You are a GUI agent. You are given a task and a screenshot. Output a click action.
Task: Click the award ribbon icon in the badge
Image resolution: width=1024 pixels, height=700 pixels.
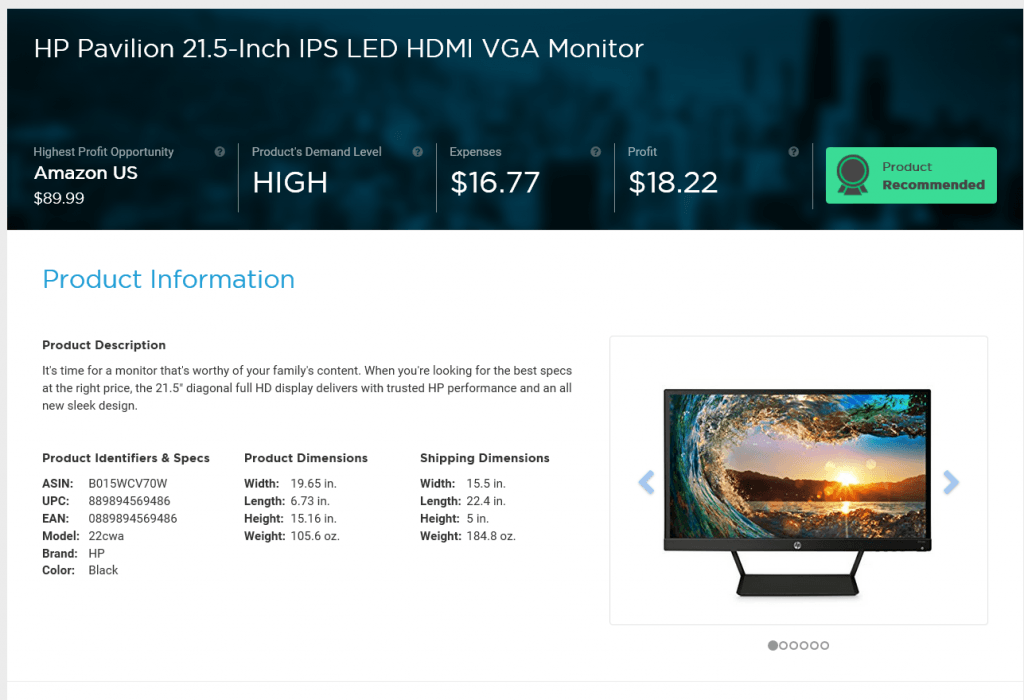click(853, 175)
